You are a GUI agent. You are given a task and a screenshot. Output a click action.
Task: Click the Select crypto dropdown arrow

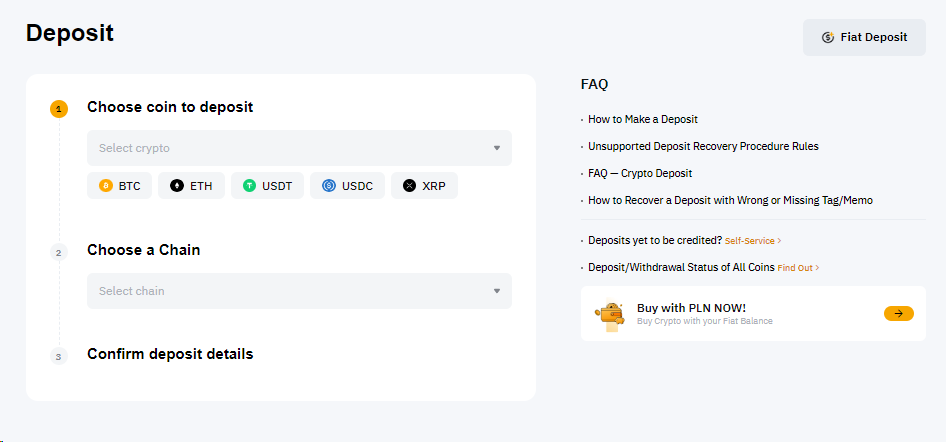[497, 148]
